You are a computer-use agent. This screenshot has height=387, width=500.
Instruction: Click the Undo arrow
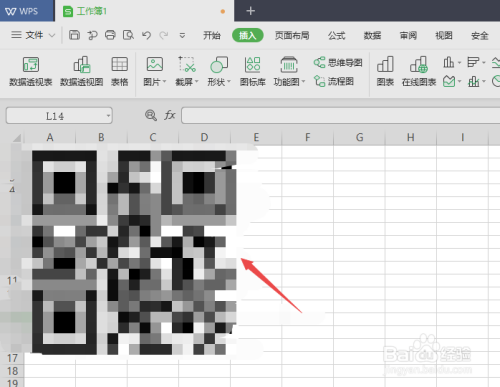coord(146,35)
